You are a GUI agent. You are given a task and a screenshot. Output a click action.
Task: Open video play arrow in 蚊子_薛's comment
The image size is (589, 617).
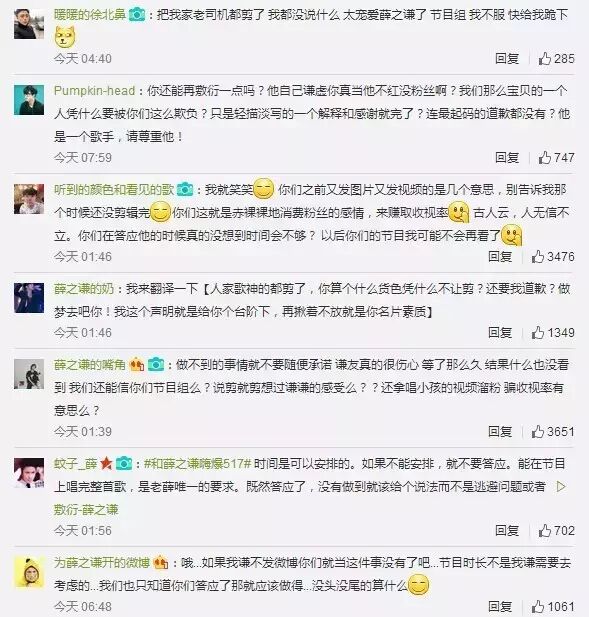(x=561, y=487)
